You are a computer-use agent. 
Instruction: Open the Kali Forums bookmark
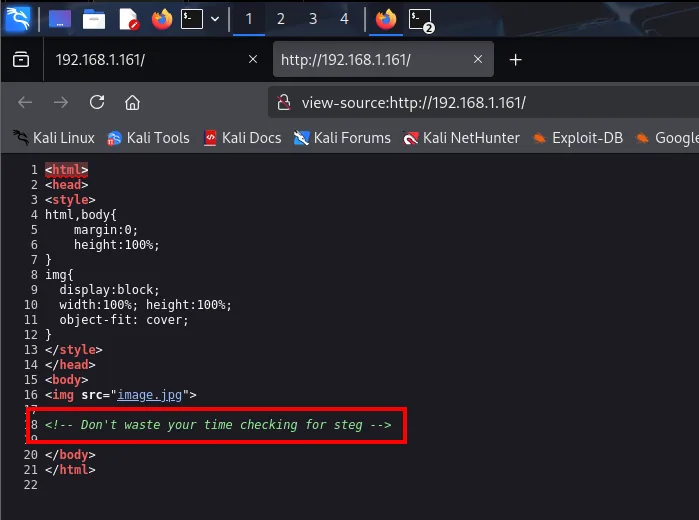point(342,138)
